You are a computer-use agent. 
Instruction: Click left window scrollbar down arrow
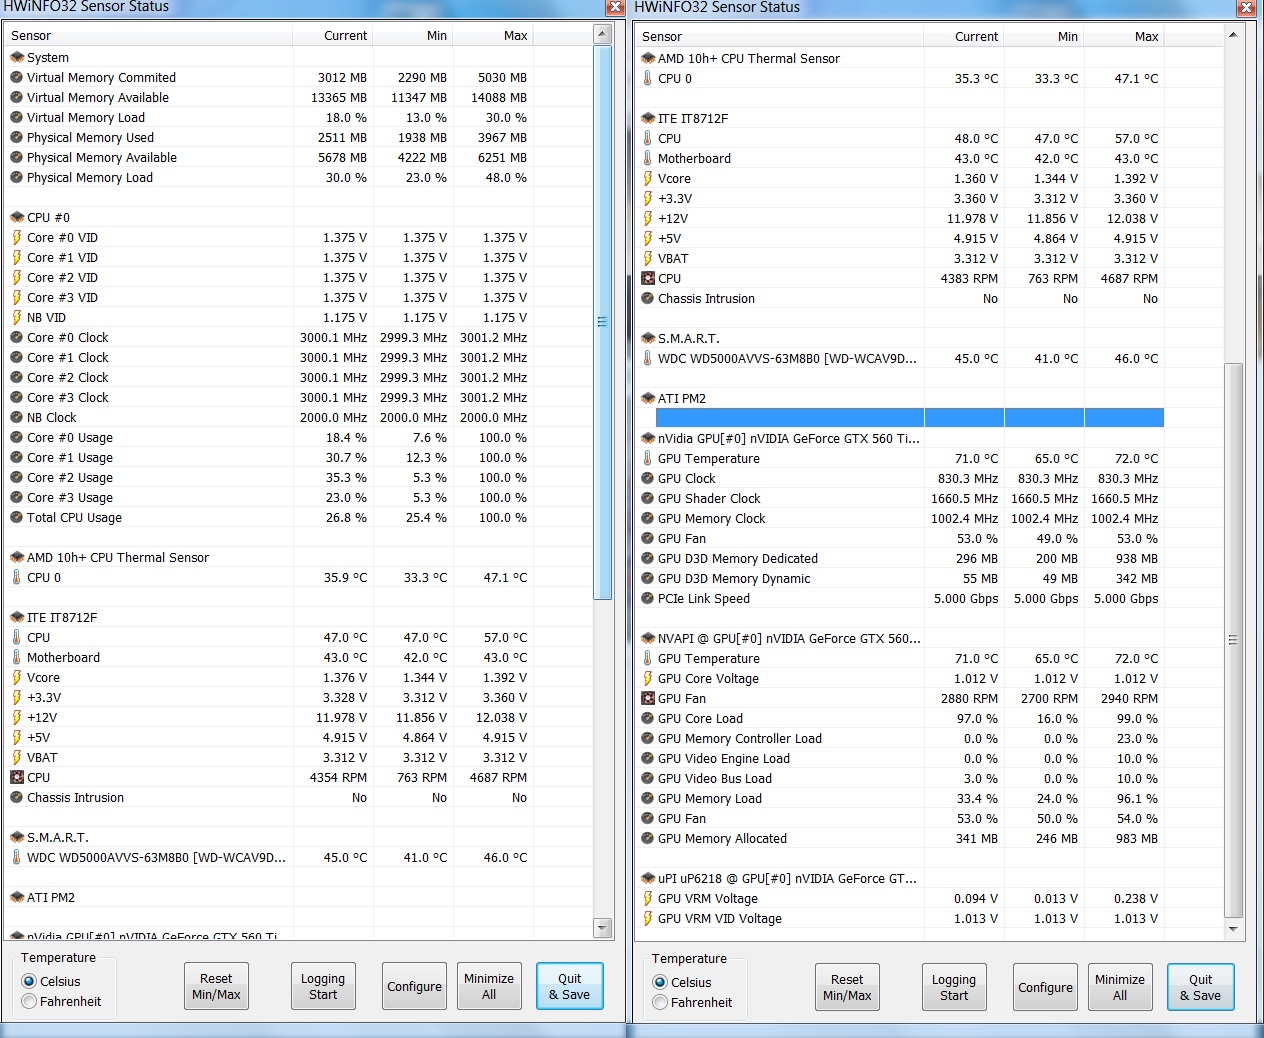[x=602, y=928]
